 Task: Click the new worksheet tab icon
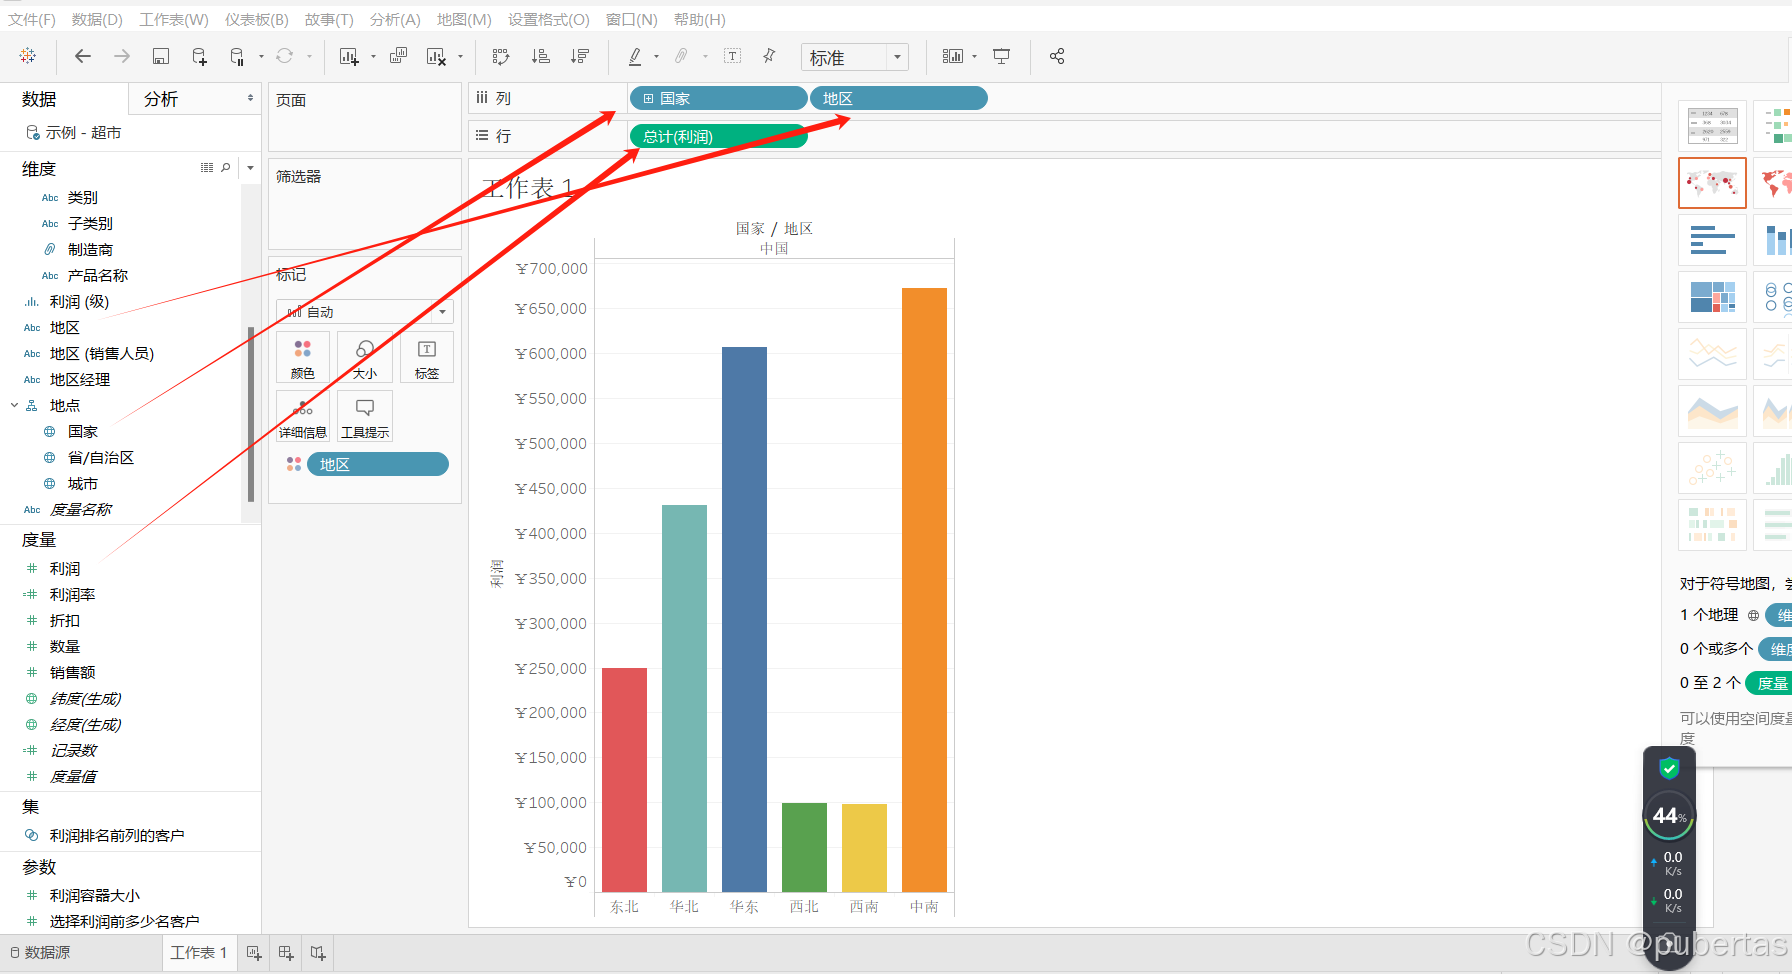[254, 953]
